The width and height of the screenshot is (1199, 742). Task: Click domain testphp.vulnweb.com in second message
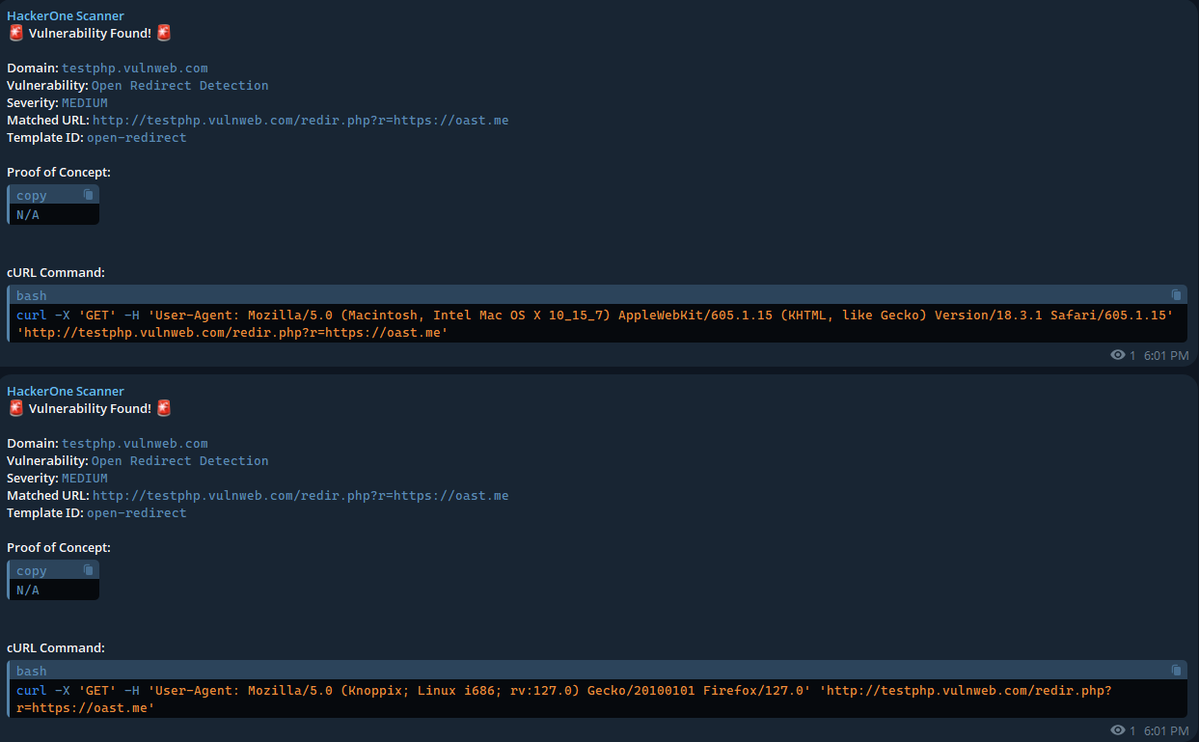(135, 444)
